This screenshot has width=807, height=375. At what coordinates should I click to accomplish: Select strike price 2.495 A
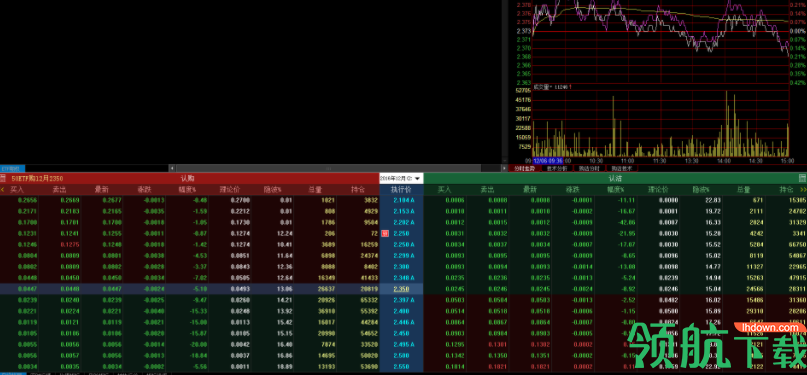pyautogui.click(x=404, y=344)
